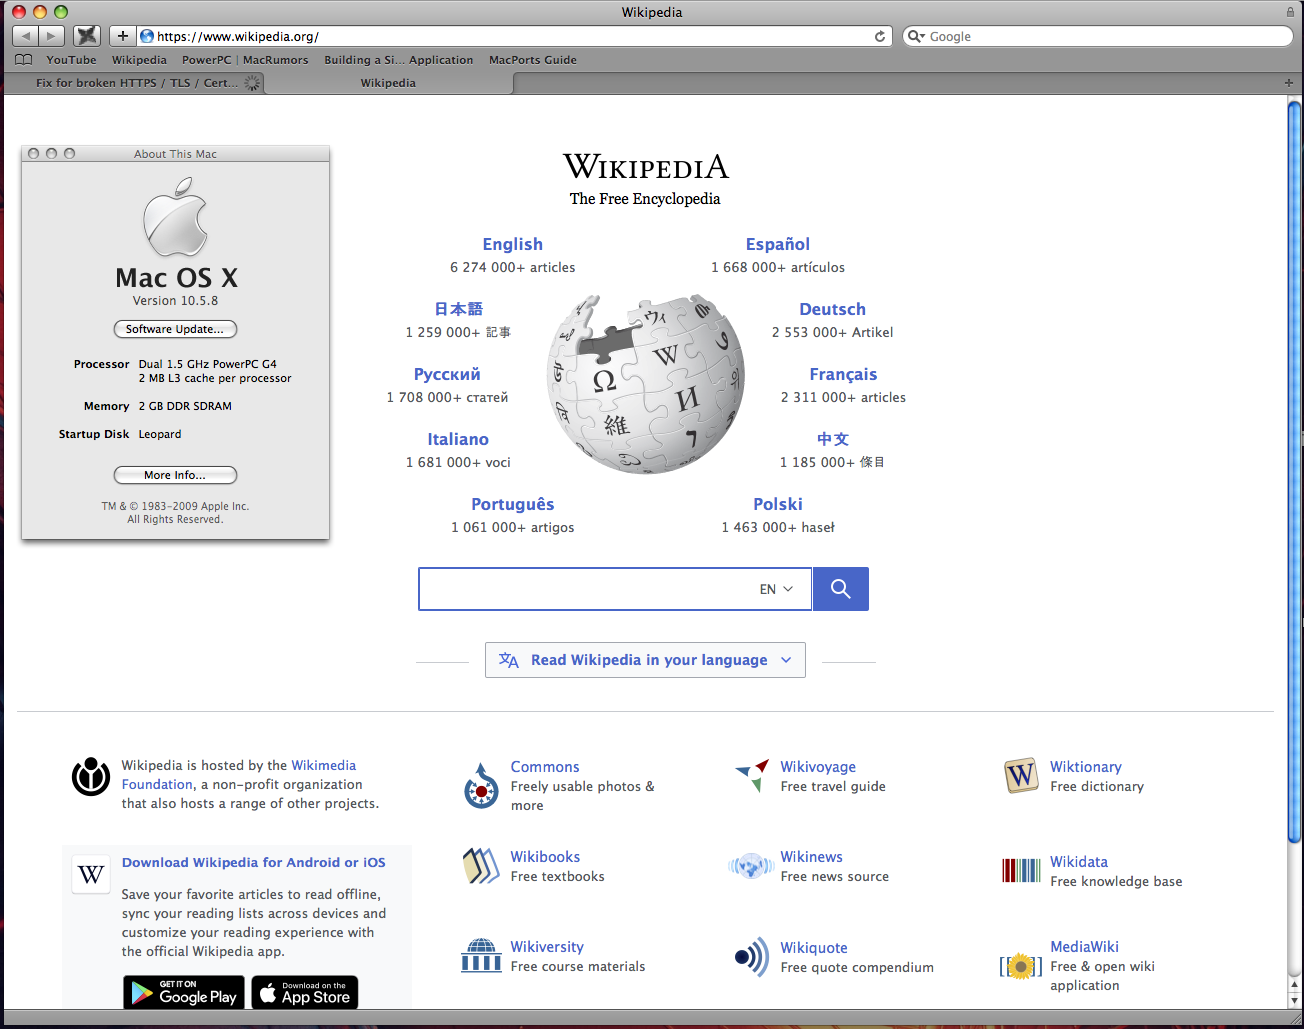1304x1029 pixels.
Task: Open the Building a Si... Application bookmark
Action: [x=399, y=60]
